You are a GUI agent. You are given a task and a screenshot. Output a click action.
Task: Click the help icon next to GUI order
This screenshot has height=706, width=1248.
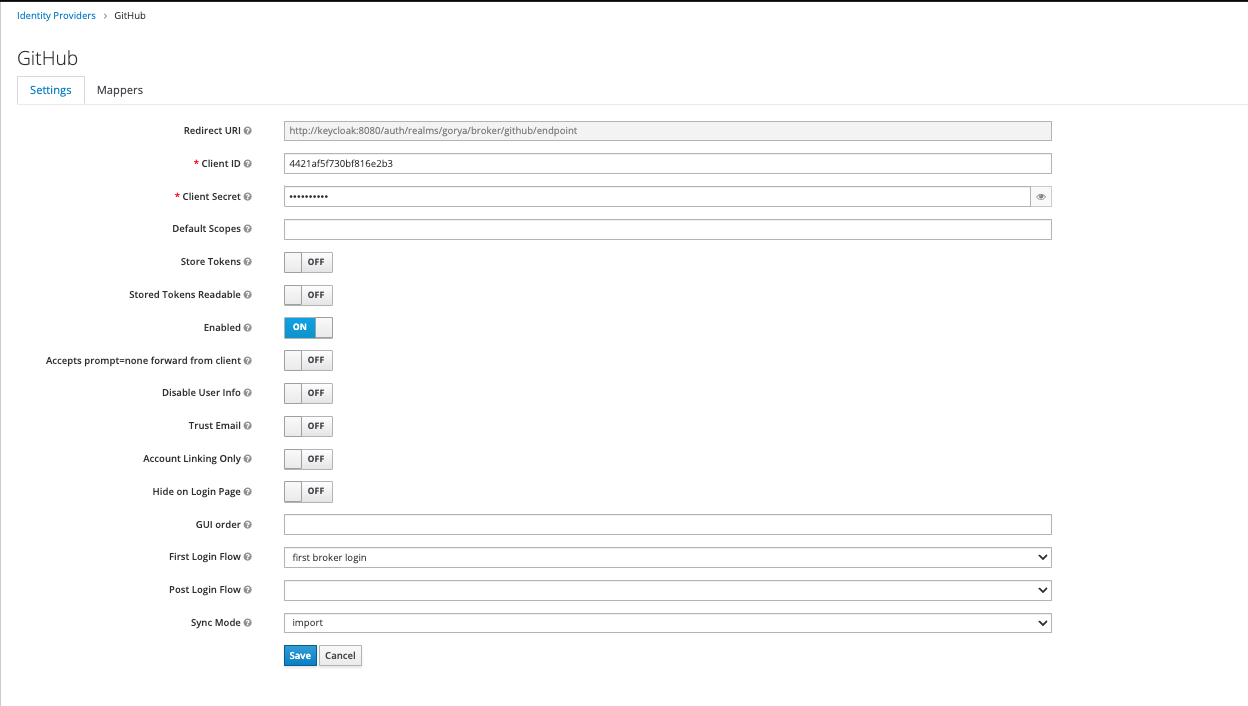tap(248, 525)
